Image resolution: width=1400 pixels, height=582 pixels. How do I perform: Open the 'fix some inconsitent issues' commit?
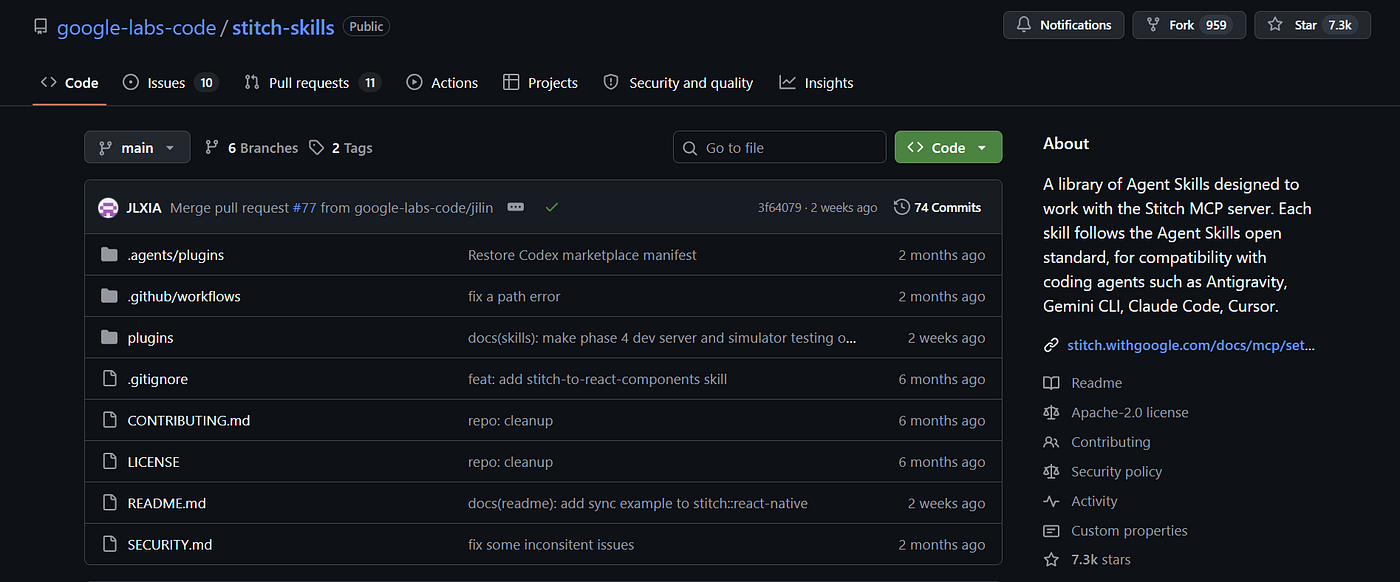pyautogui.click(x=551, y=545)
